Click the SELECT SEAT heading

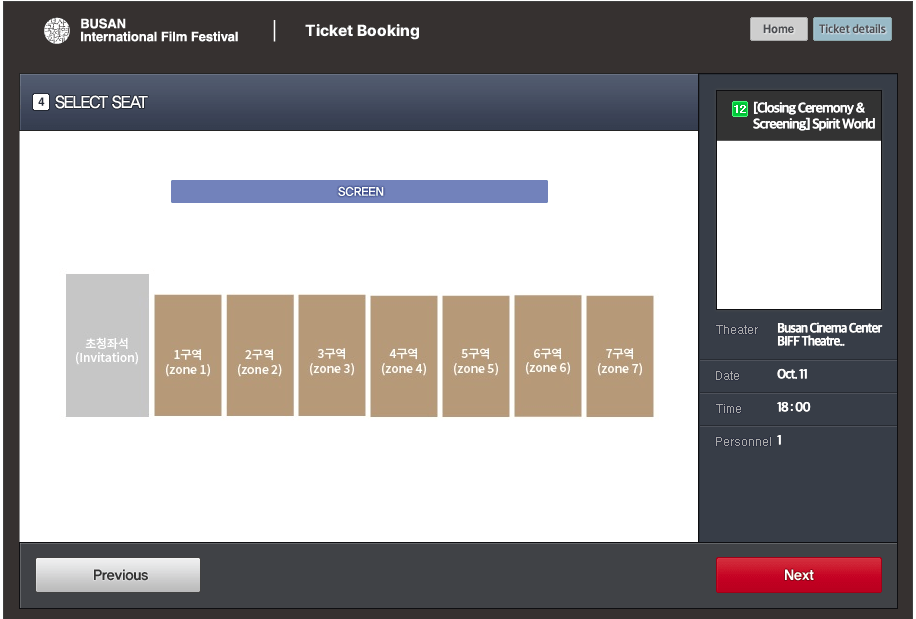101,102
